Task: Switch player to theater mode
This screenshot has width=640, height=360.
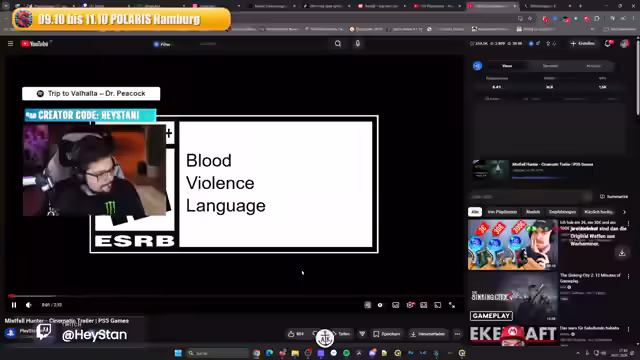Action: point(438,305)
